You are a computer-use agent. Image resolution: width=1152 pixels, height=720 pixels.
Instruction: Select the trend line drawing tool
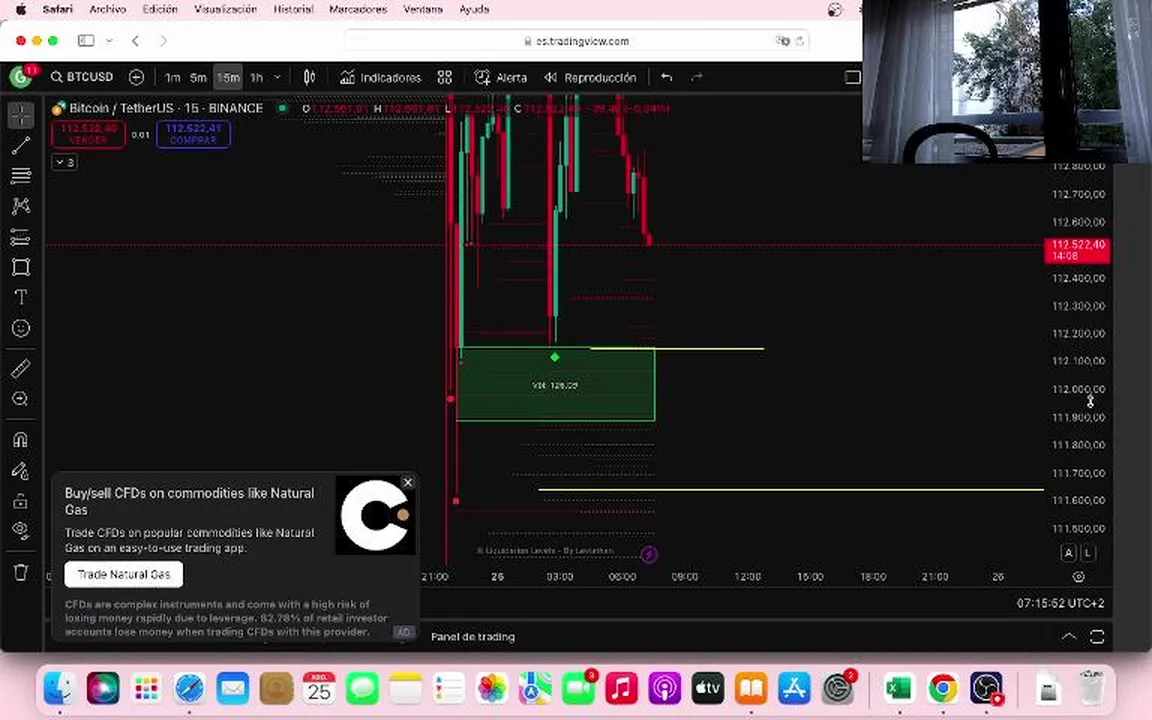(x=21, y=145)
